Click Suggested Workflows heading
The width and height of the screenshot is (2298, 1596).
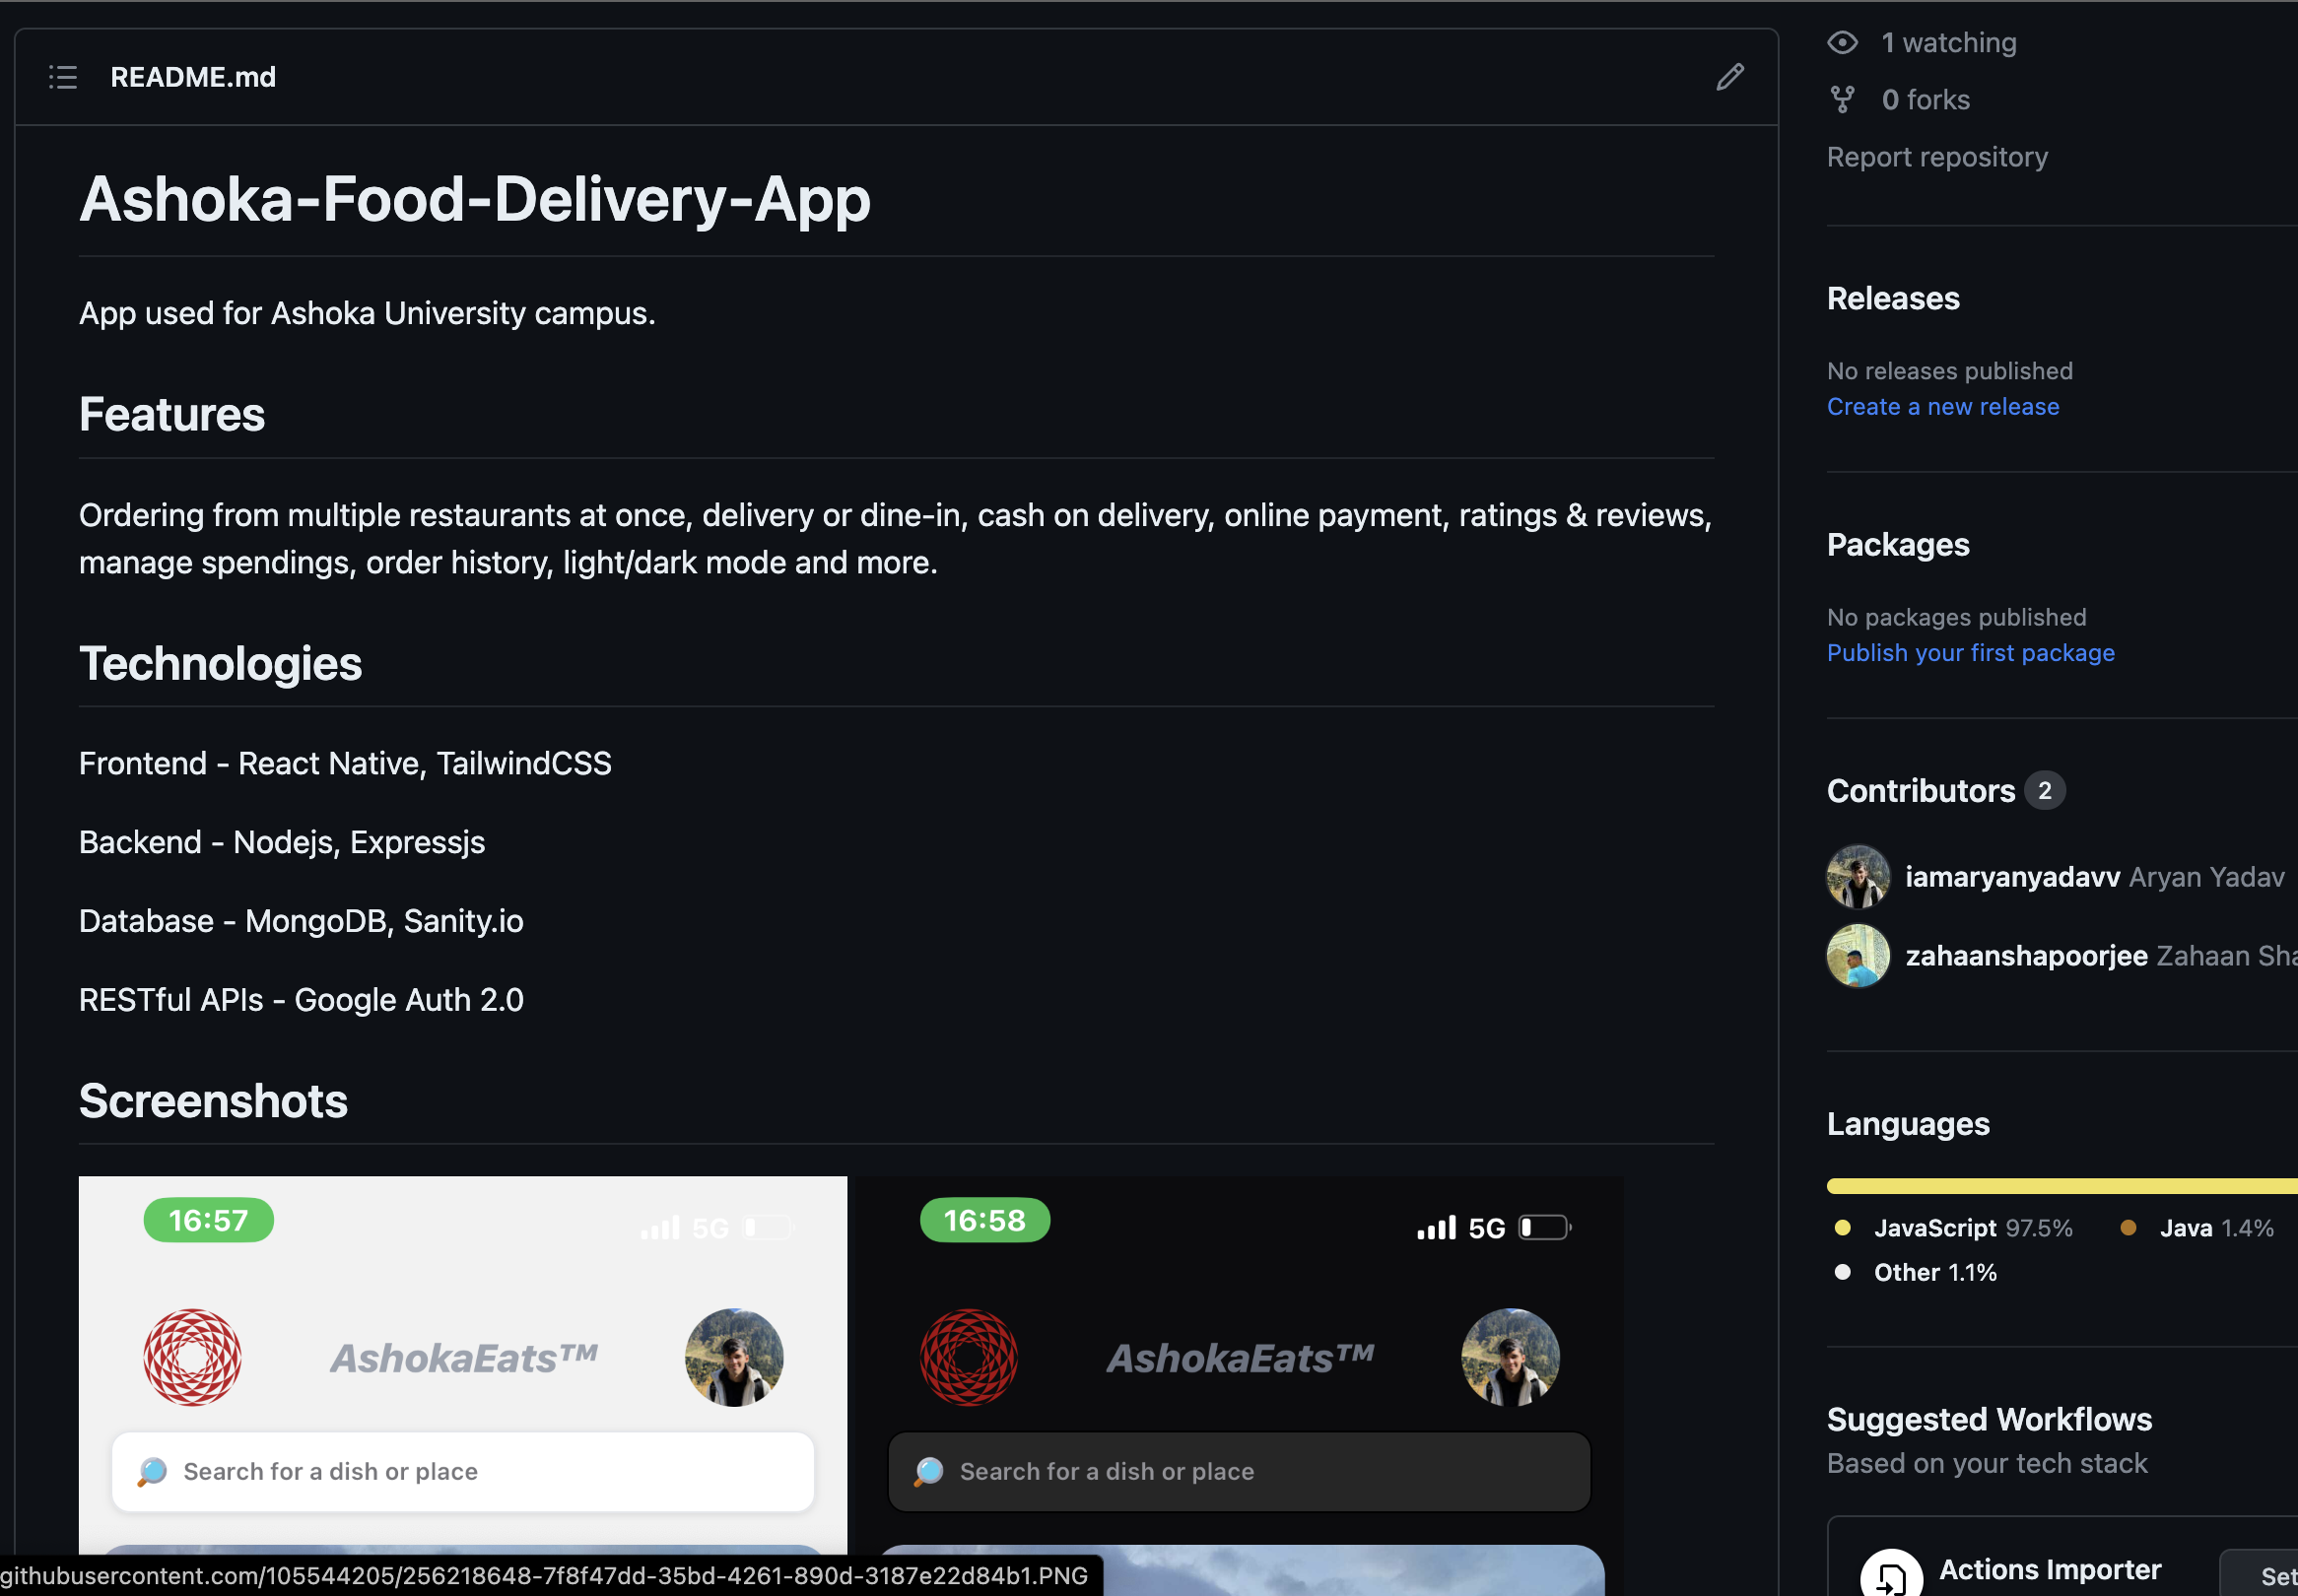tap(1988, 1419)
